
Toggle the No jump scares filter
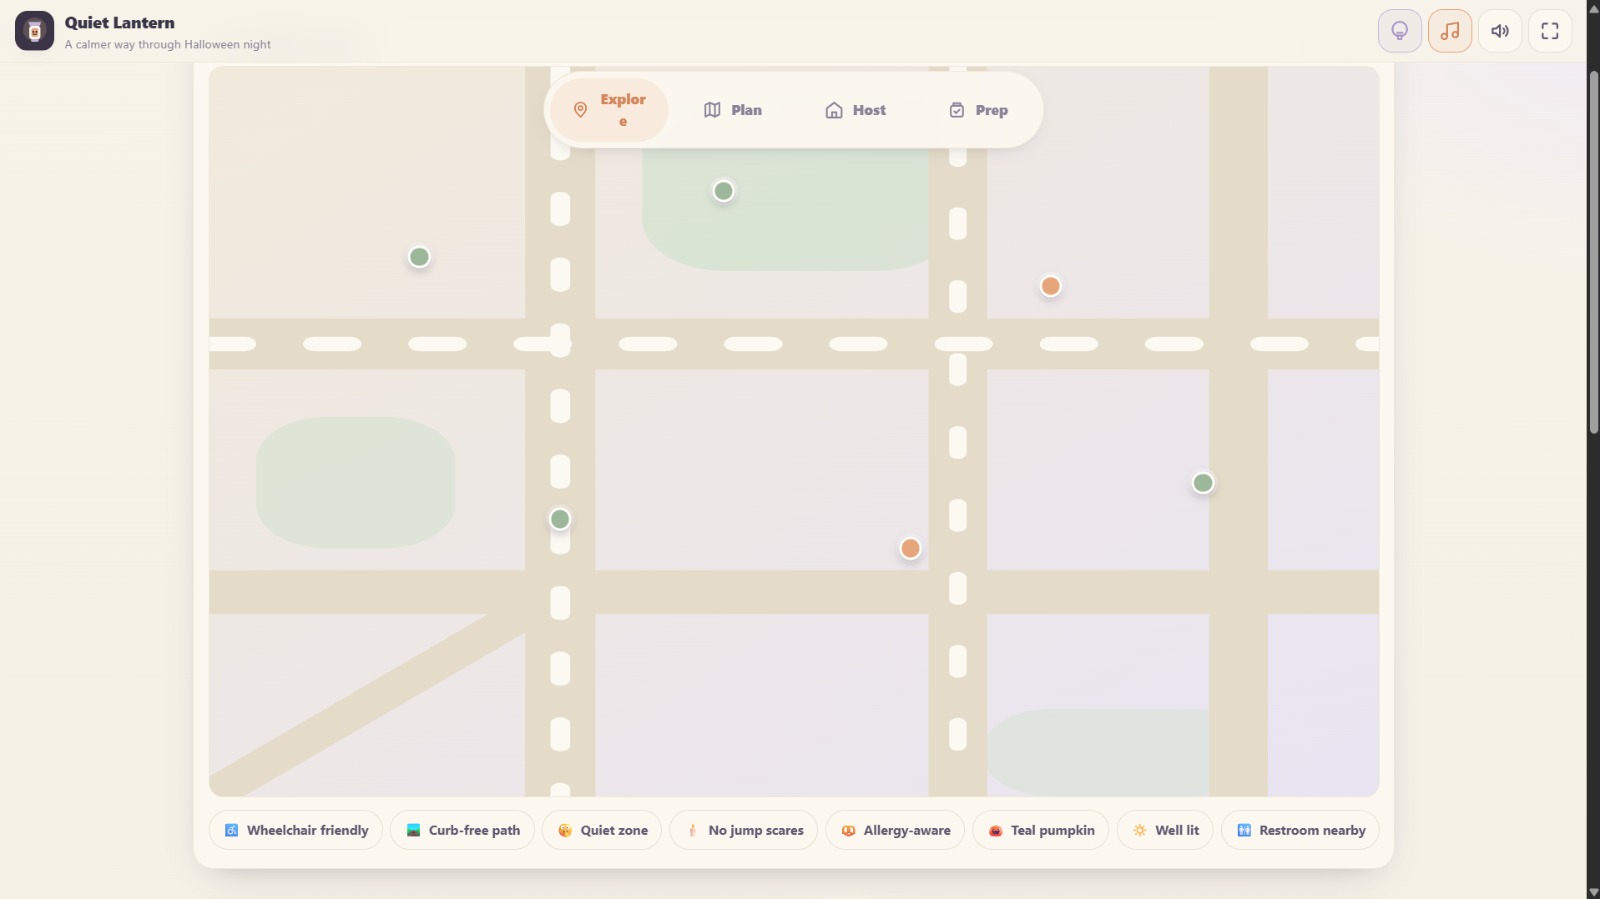pos(744,830)
